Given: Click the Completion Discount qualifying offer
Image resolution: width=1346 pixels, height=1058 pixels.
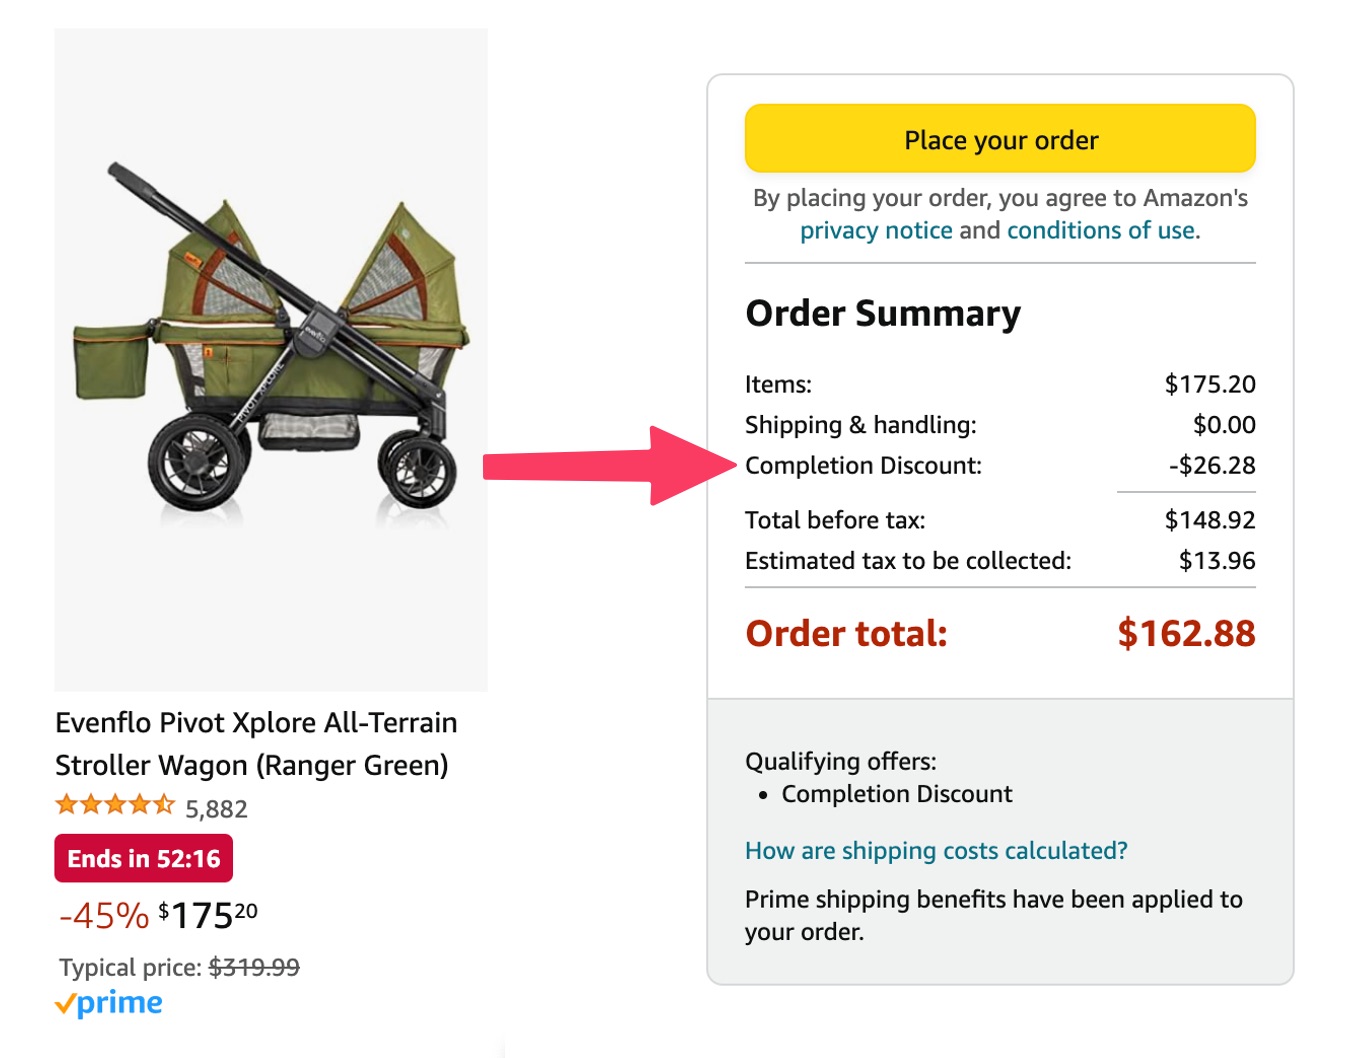Looking at the screenshot, I should tap(897, 794).
